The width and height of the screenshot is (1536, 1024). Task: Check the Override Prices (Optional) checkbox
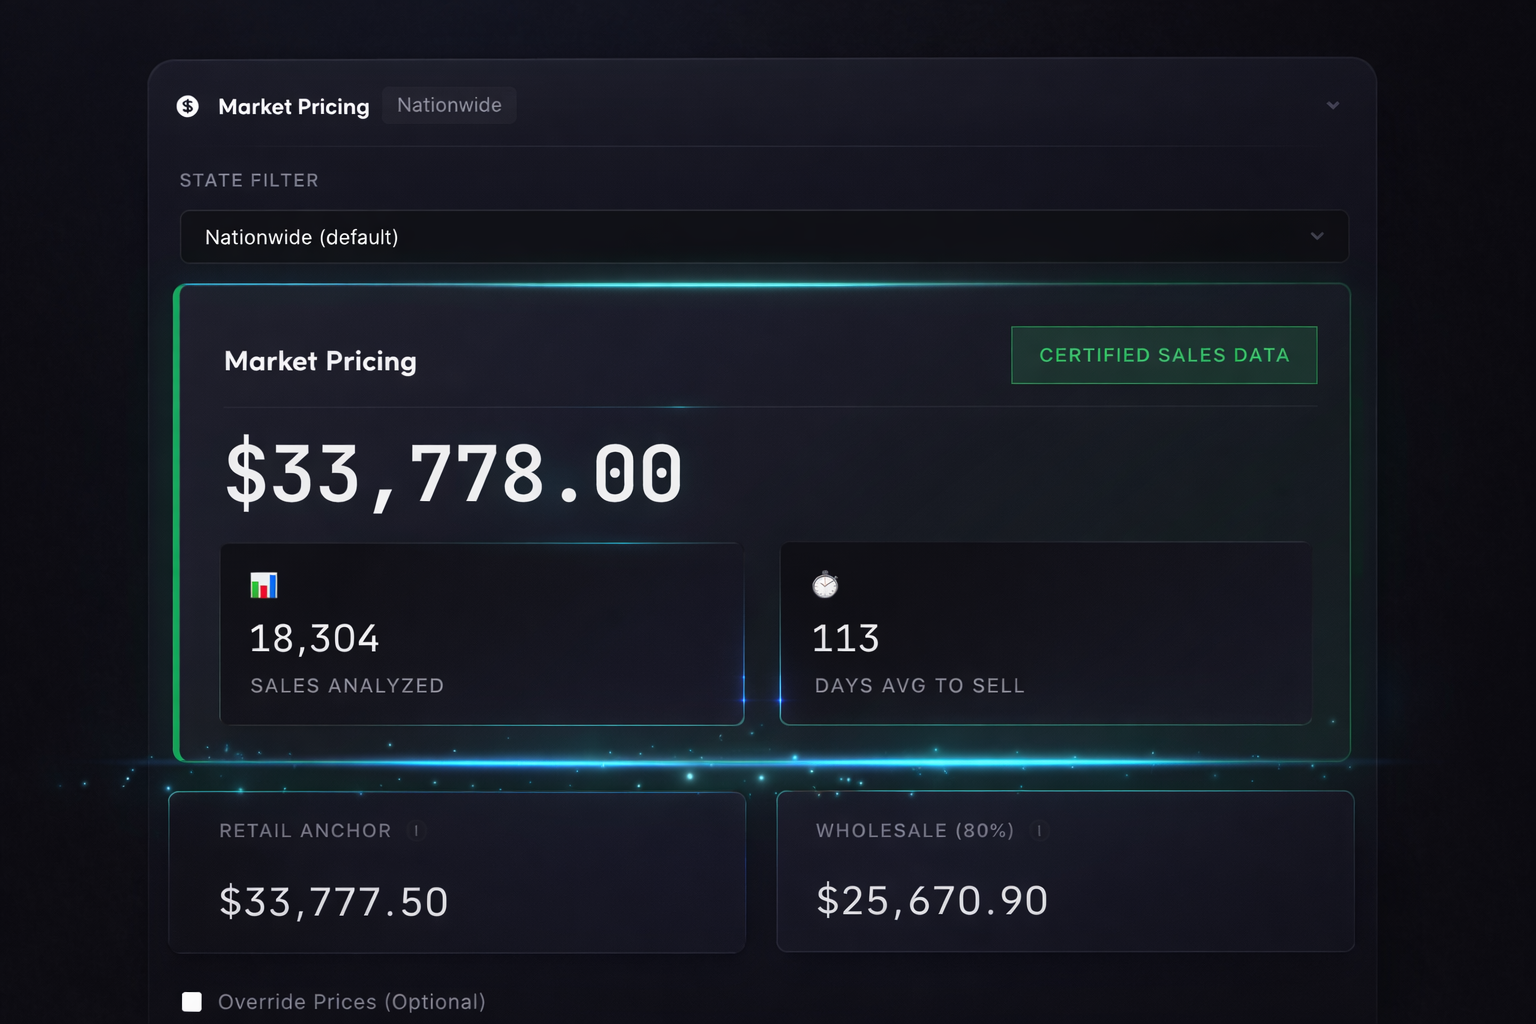tap(191, 1001)
